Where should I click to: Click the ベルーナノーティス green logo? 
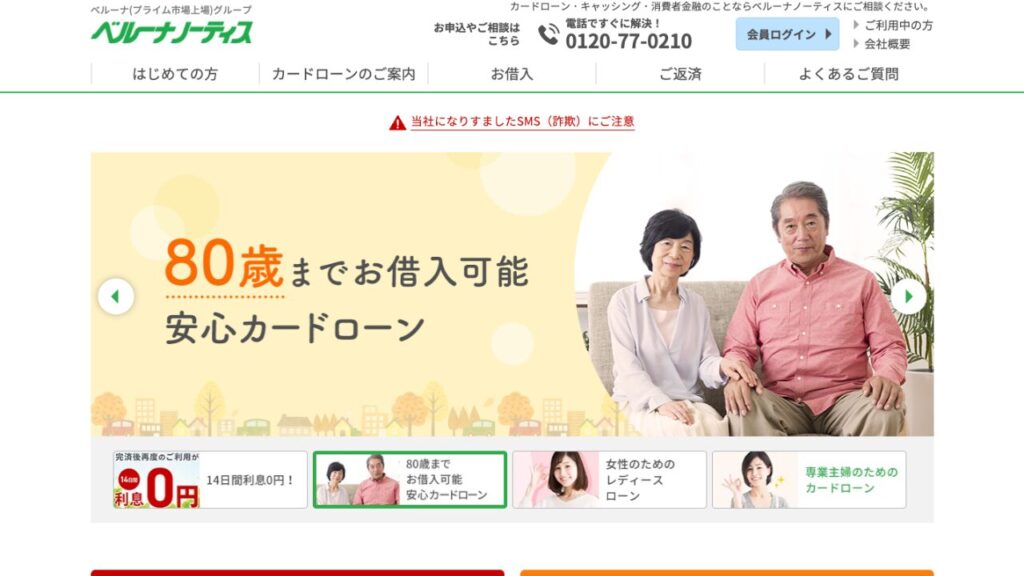pos(172,32)
